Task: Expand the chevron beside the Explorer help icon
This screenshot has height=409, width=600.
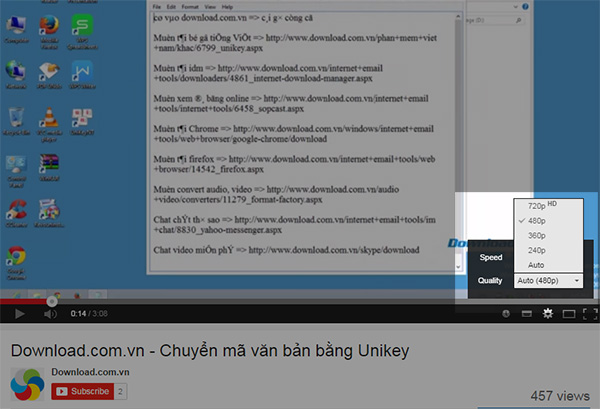Action: pyautogui.click(x=515, y=7)
